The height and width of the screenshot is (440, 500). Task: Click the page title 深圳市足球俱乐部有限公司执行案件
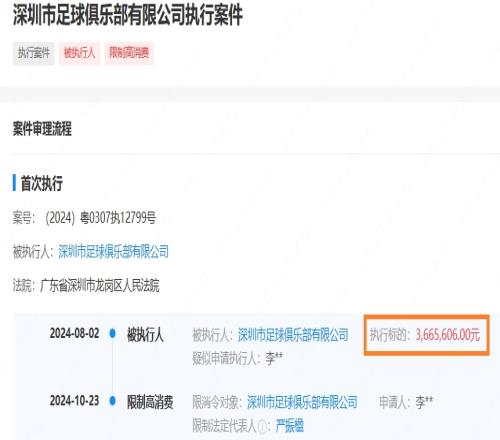(128, 16)
